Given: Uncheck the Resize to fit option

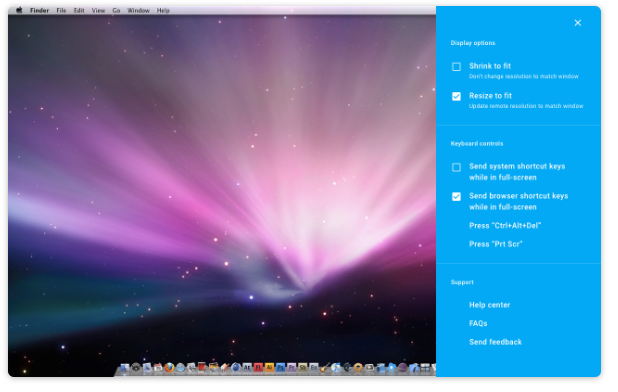Looking at the screenshot, I should click(x=456, y=97).
